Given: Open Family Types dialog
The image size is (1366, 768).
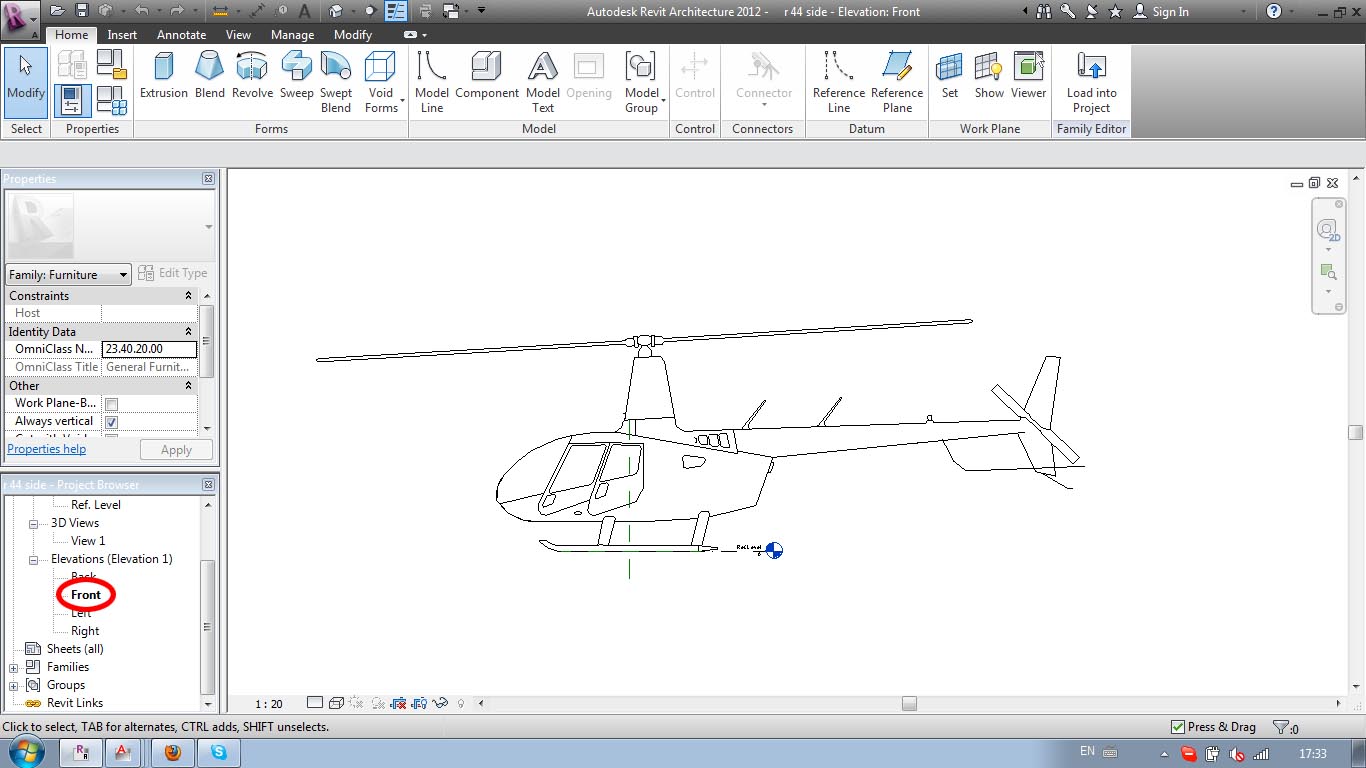Looking at the screenshot, I should 112,100.
